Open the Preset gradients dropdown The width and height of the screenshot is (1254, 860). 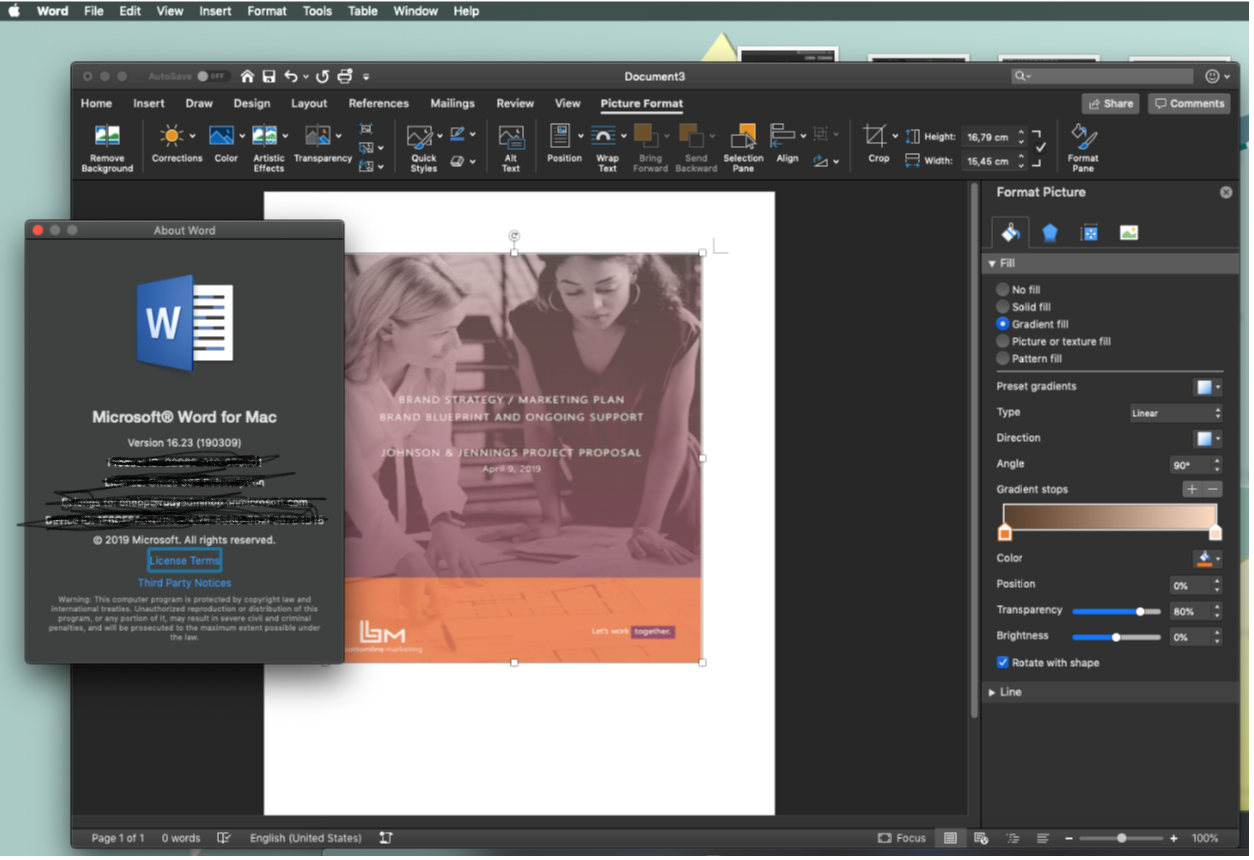pos(1208,387)
